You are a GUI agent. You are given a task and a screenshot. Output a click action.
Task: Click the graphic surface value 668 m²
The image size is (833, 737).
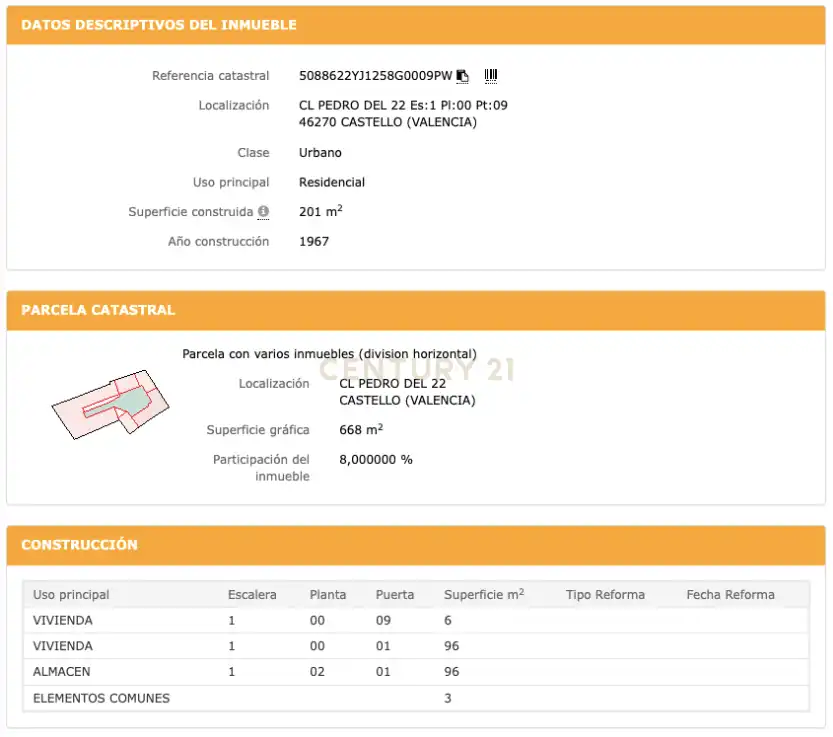361,429
